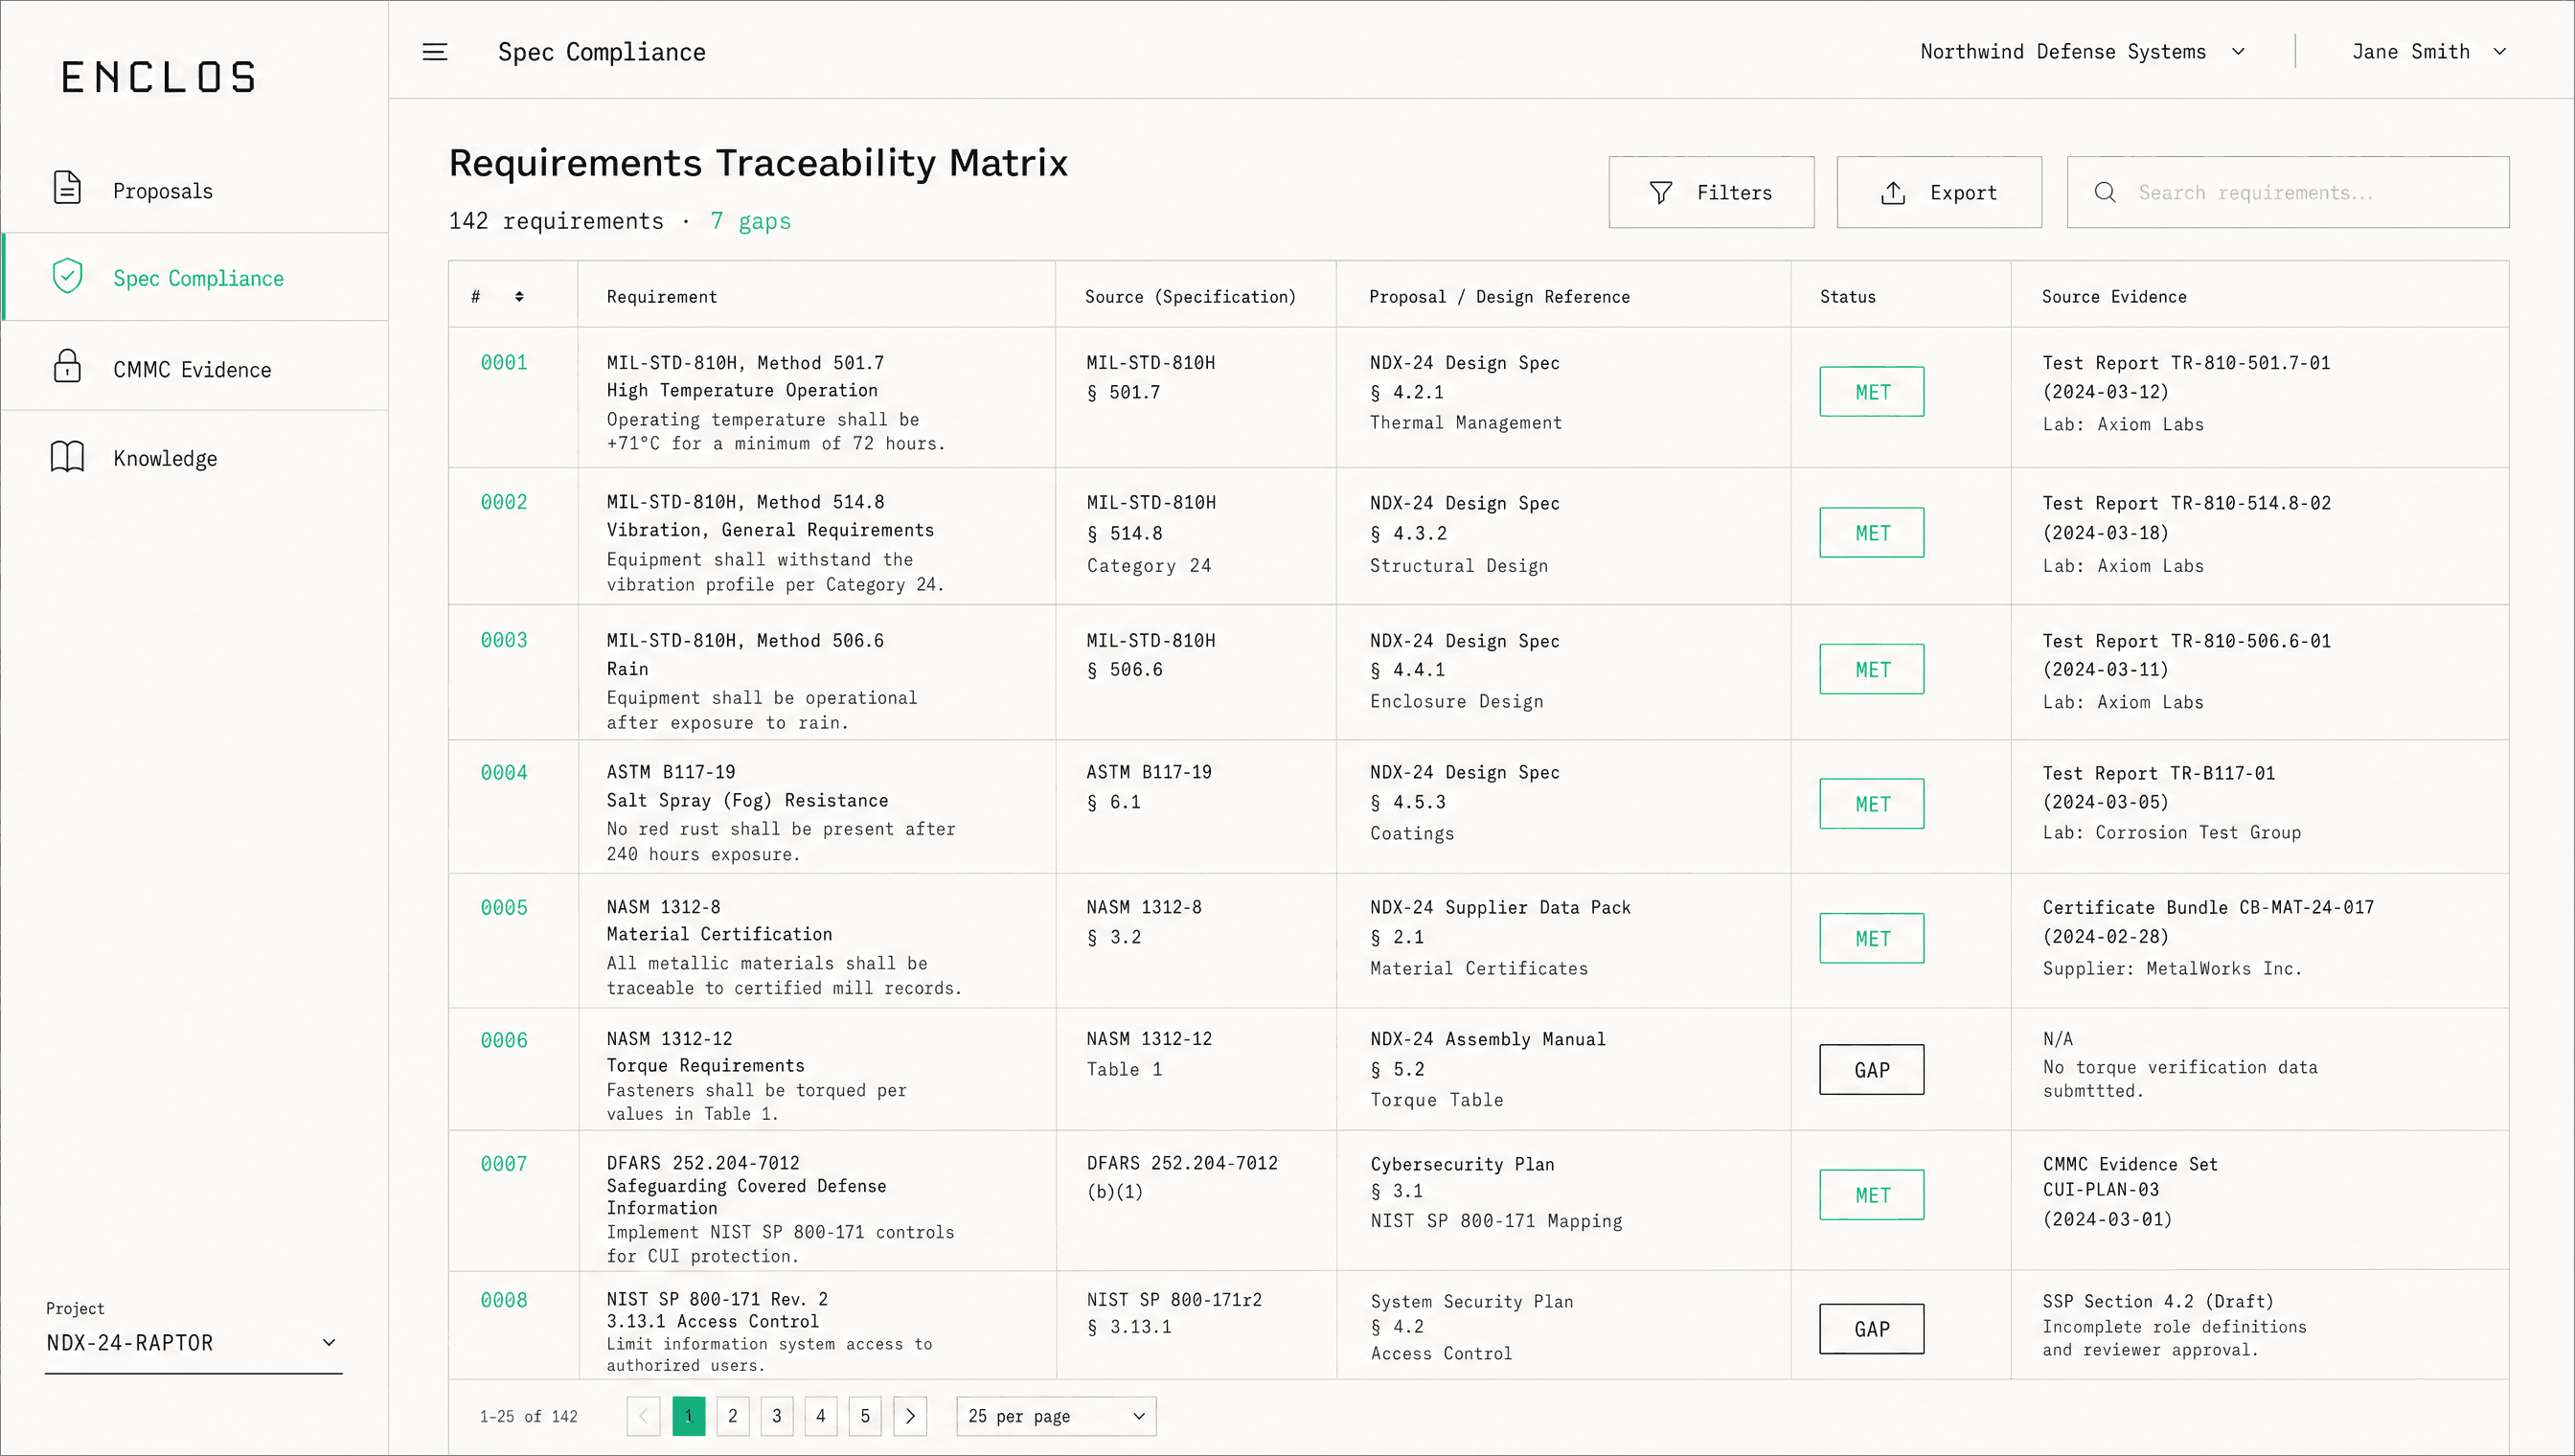Select the Cybersecurity Plan reference
This screenshot has height=1456, width=2575.
pyautogui.click(x=1462, y=1164)
